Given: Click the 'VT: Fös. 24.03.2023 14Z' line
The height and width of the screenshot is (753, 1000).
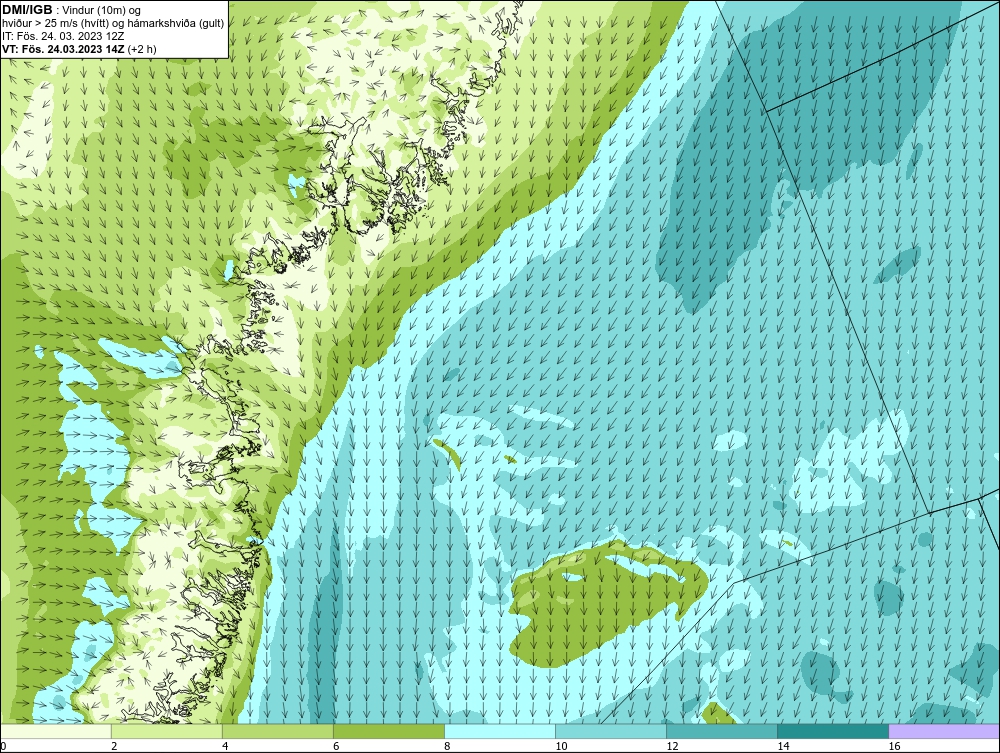Looking at the screenshot, I should 79,48.
